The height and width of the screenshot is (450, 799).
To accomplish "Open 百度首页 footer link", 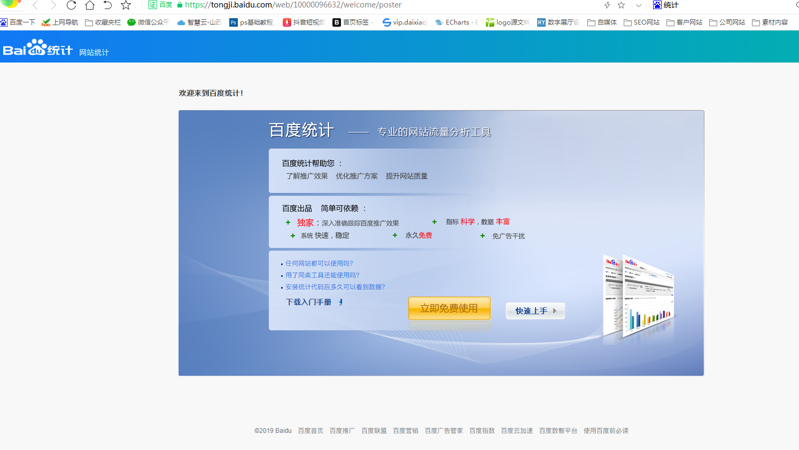I will pyautogui.click(x=311, y=431).
